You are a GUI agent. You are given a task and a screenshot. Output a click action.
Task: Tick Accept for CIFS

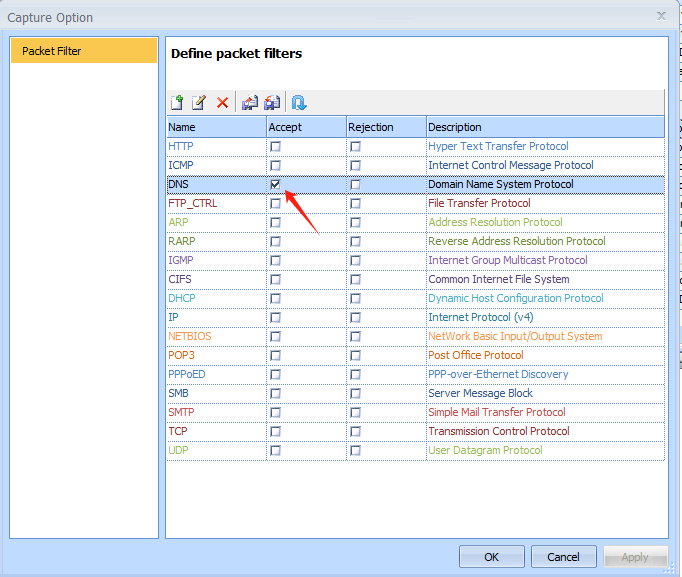click(x=275, y=280)
